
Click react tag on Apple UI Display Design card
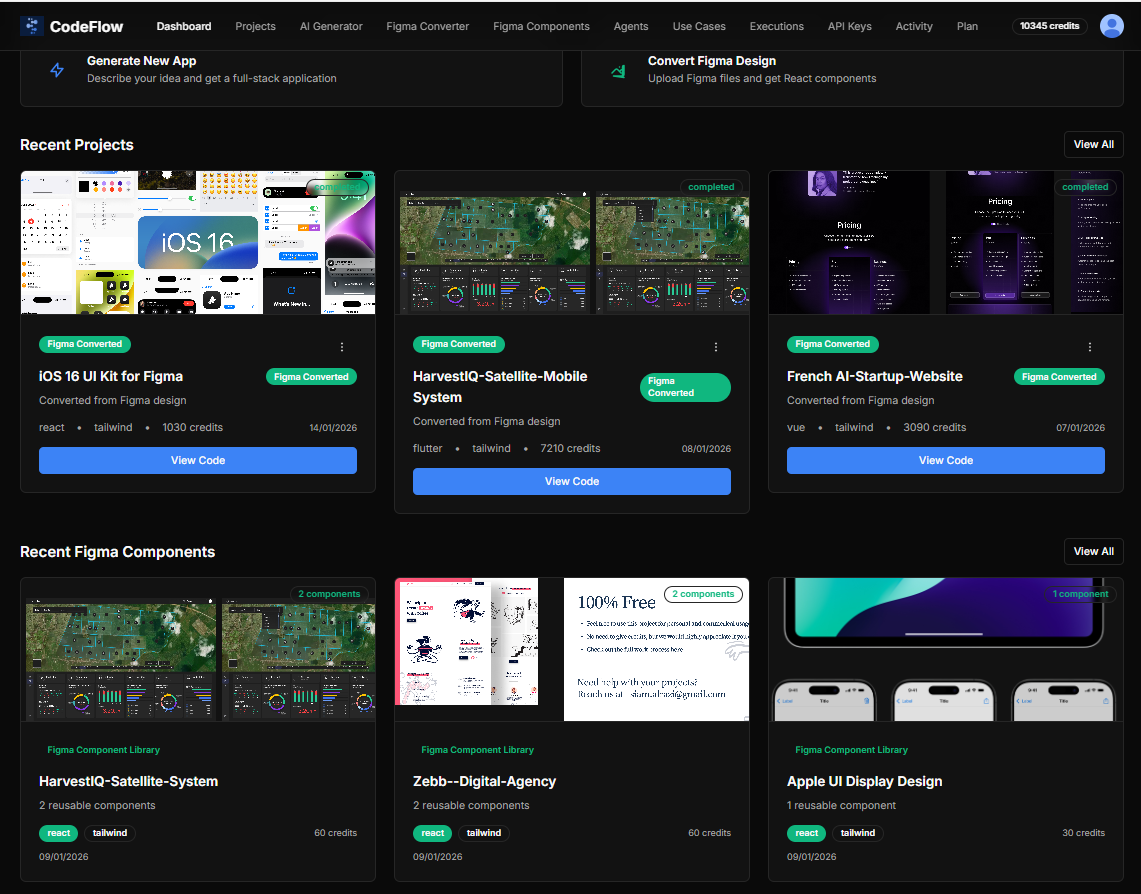pyautogui.click(x=807, y=833)
